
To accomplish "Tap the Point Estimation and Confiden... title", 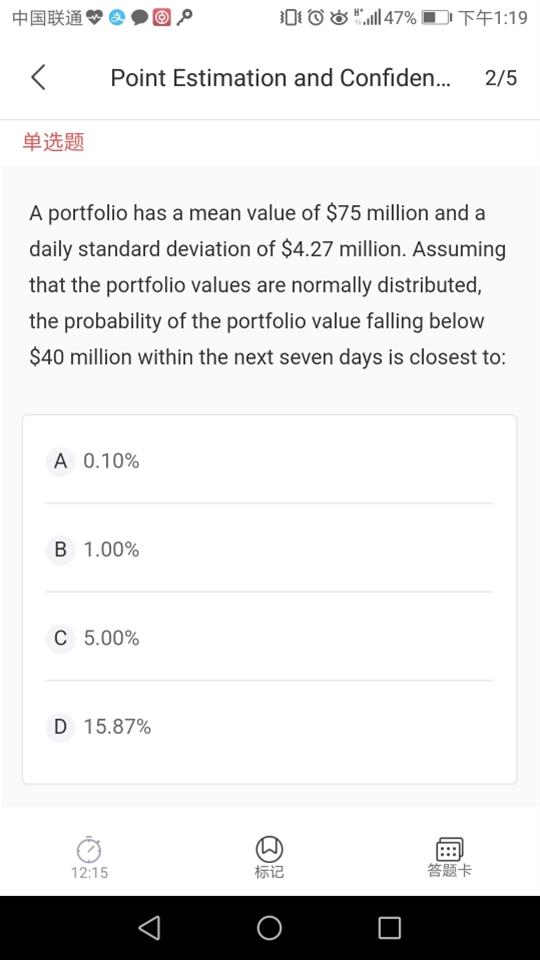I will [x=280, y=78].
